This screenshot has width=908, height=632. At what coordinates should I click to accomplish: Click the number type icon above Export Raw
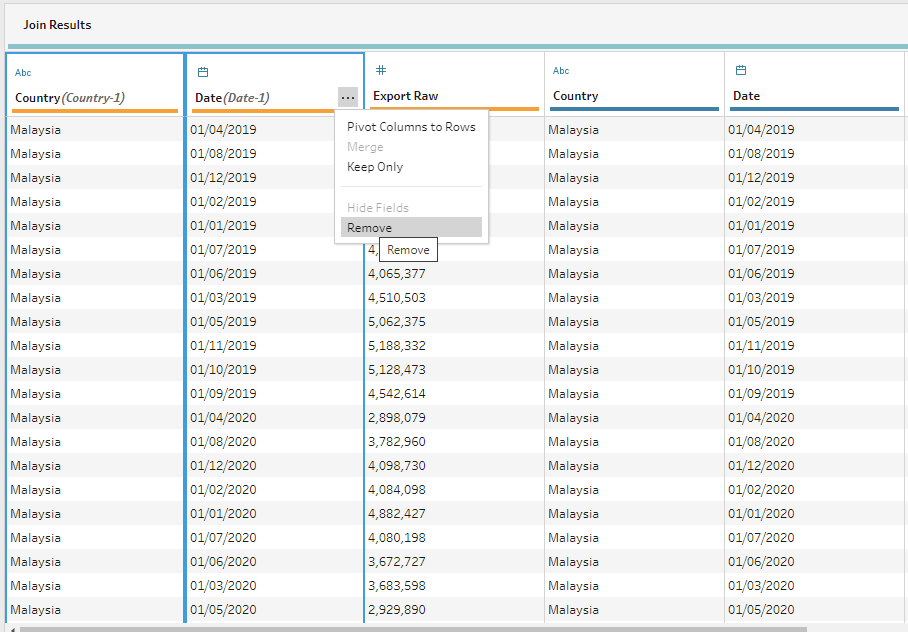(x=380, y=71)
